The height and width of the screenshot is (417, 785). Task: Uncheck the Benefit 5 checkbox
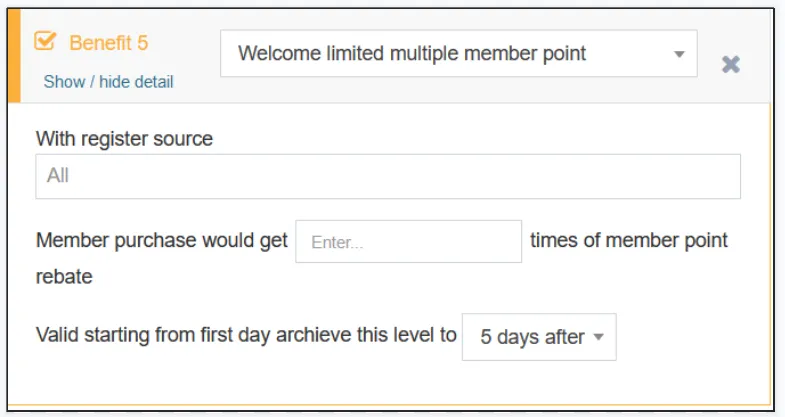45,42
